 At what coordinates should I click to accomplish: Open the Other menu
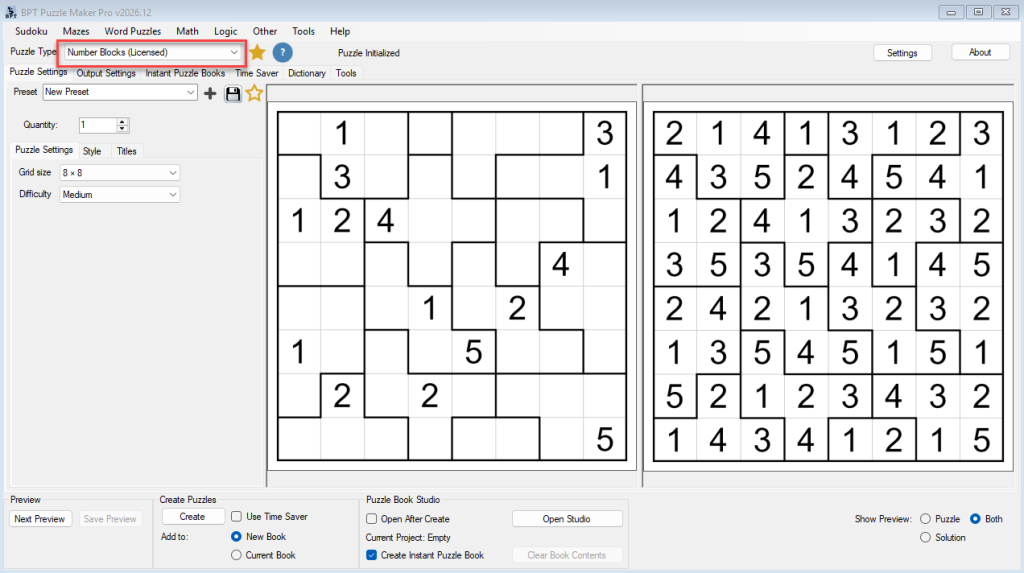(x=264, y=31)
